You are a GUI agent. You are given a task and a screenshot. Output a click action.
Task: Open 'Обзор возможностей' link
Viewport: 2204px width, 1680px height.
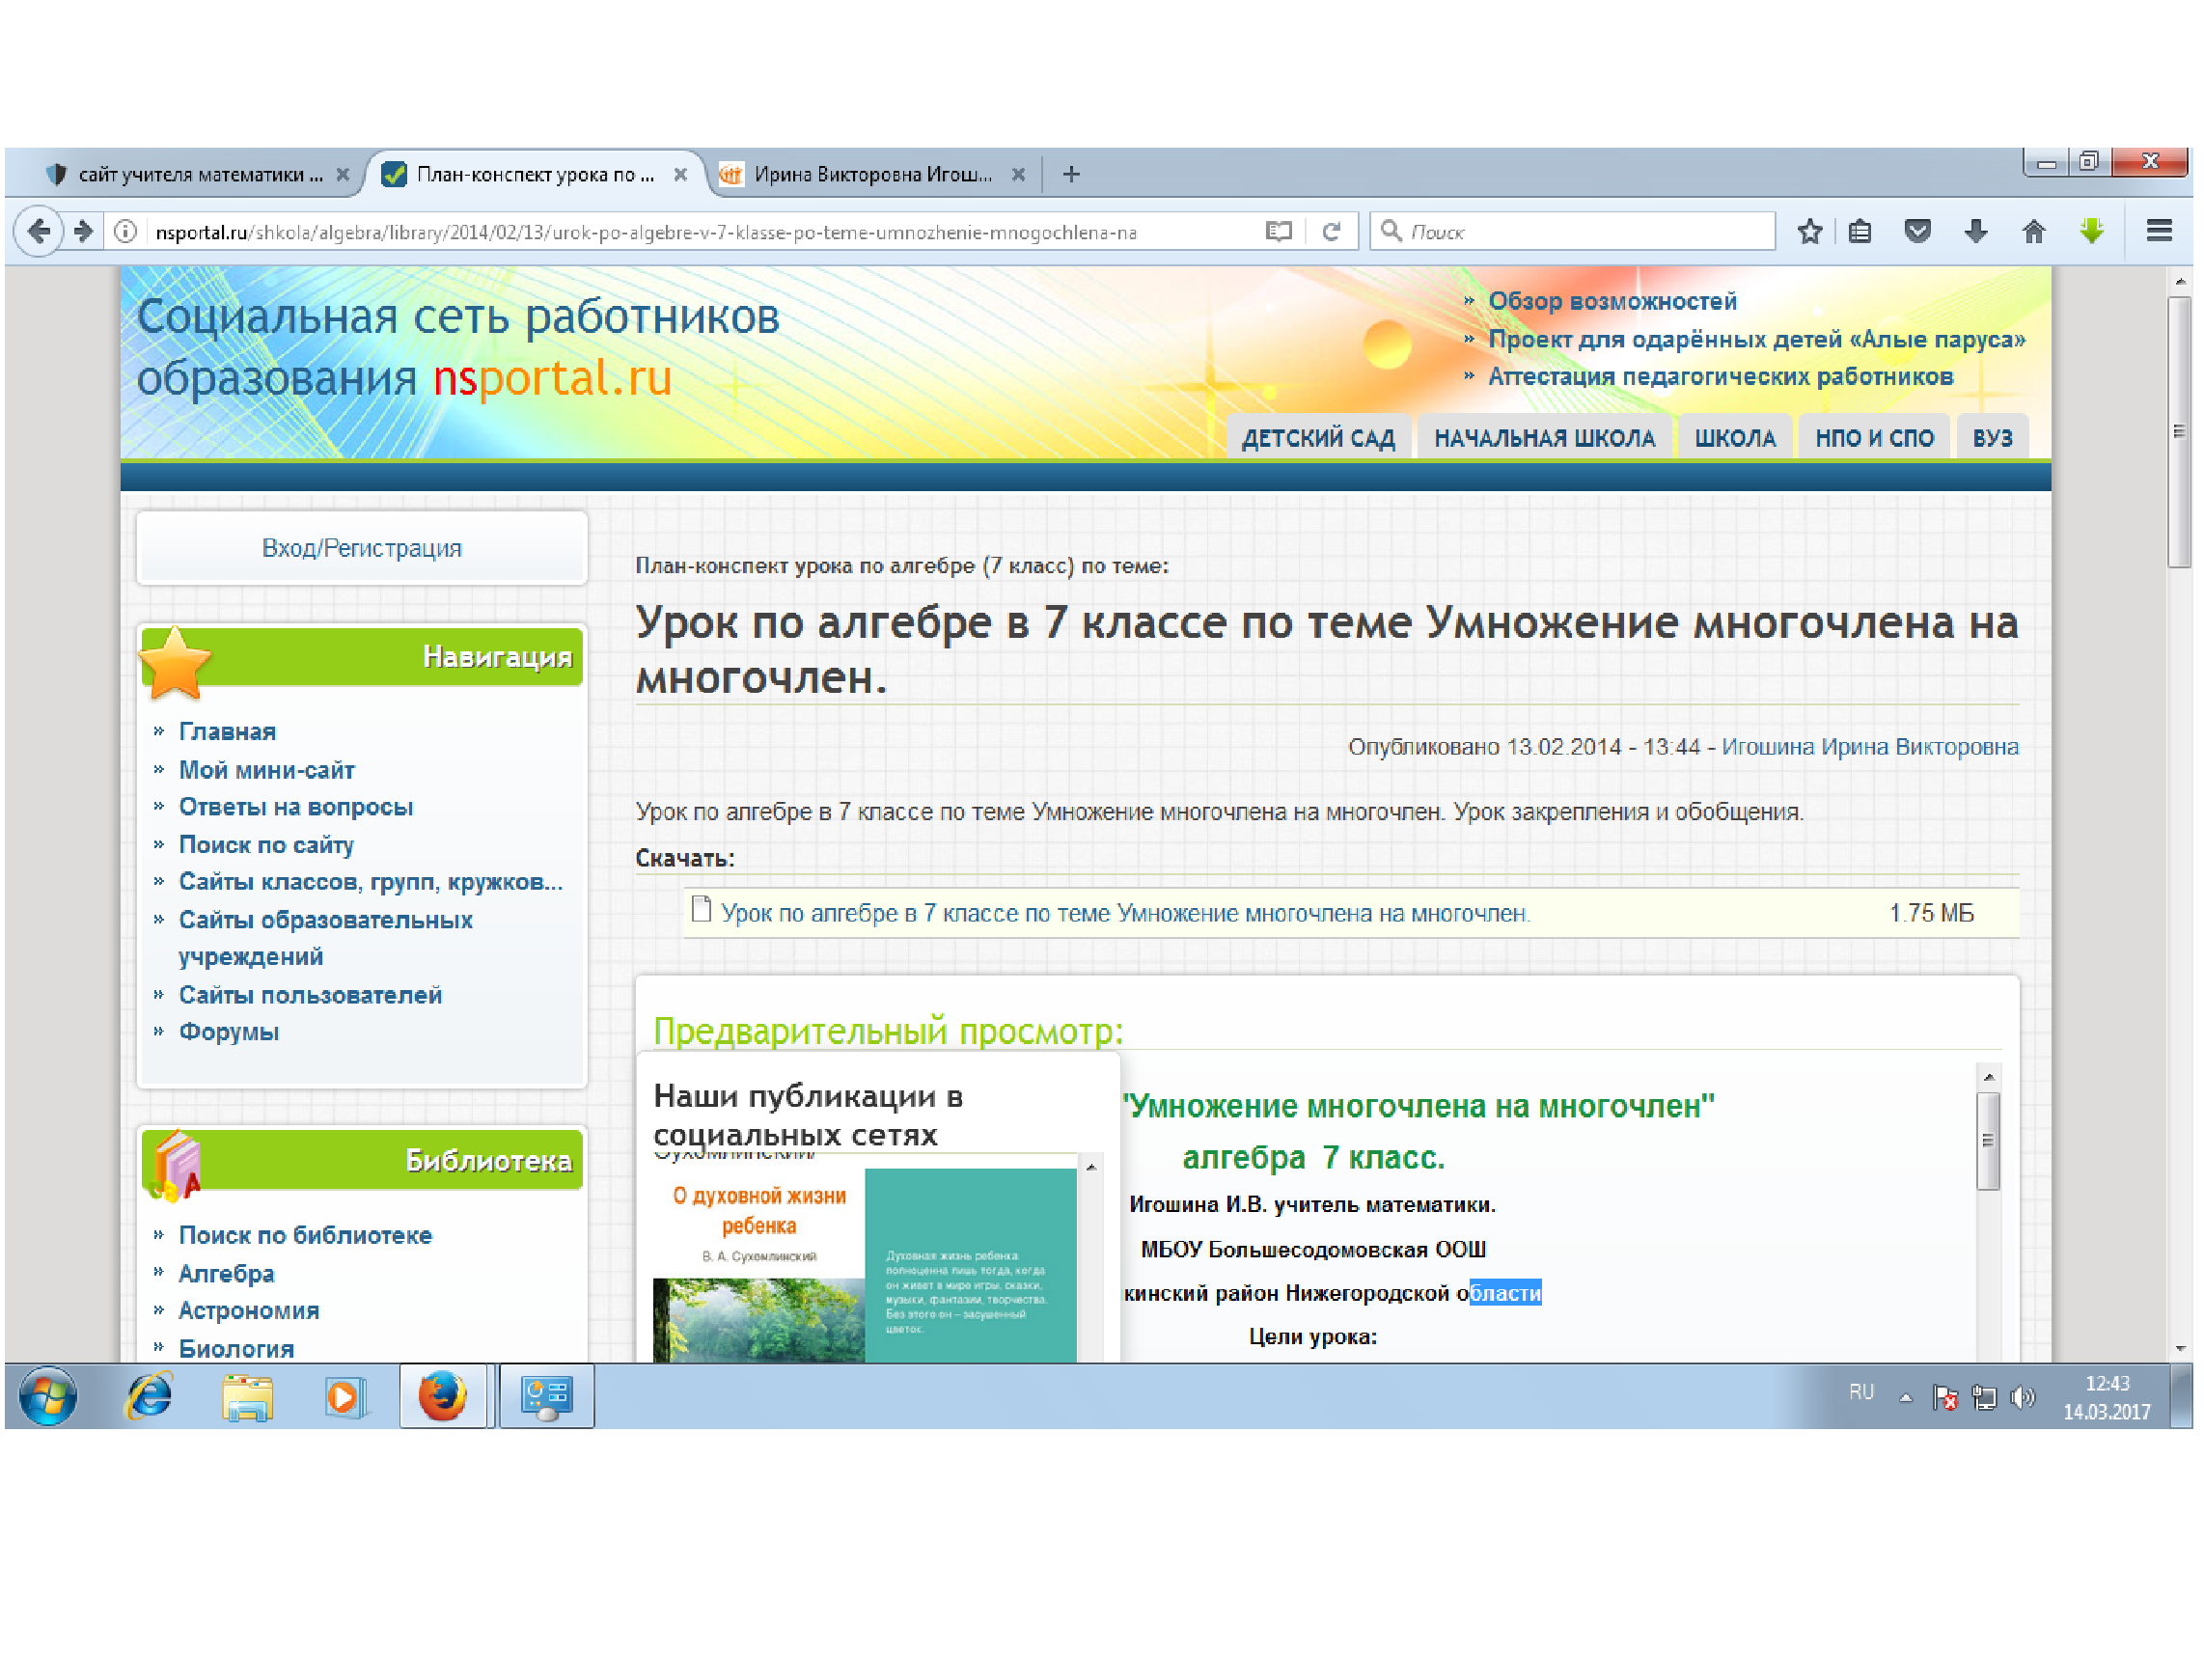point(1612,301)
